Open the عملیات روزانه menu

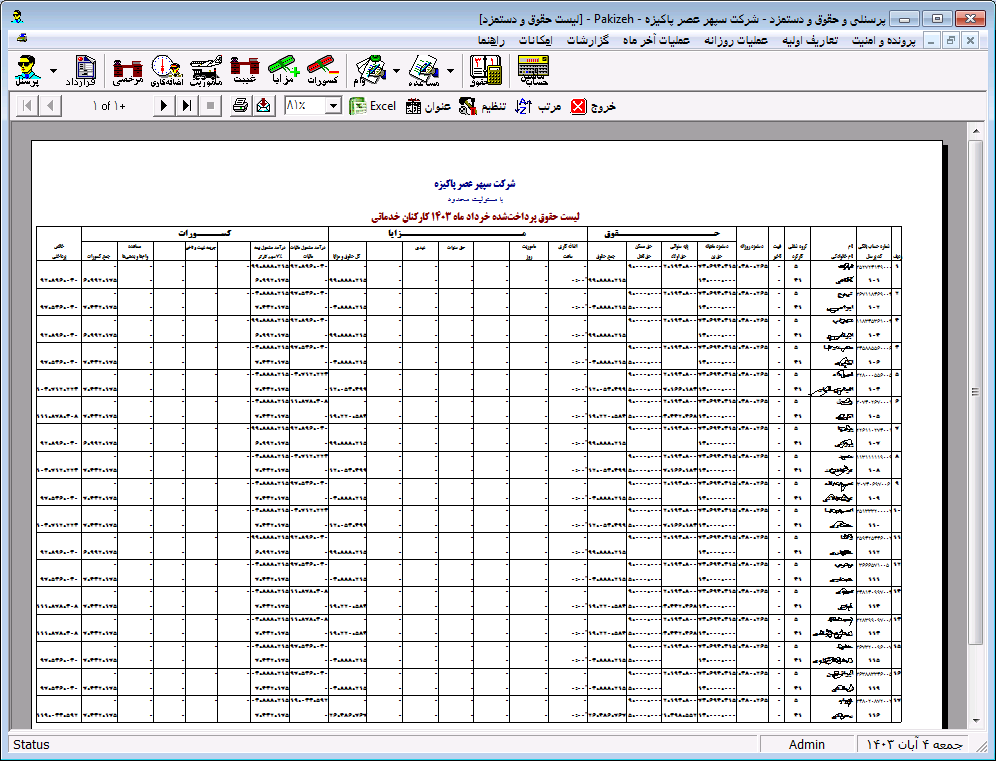(x=736, y=41)
